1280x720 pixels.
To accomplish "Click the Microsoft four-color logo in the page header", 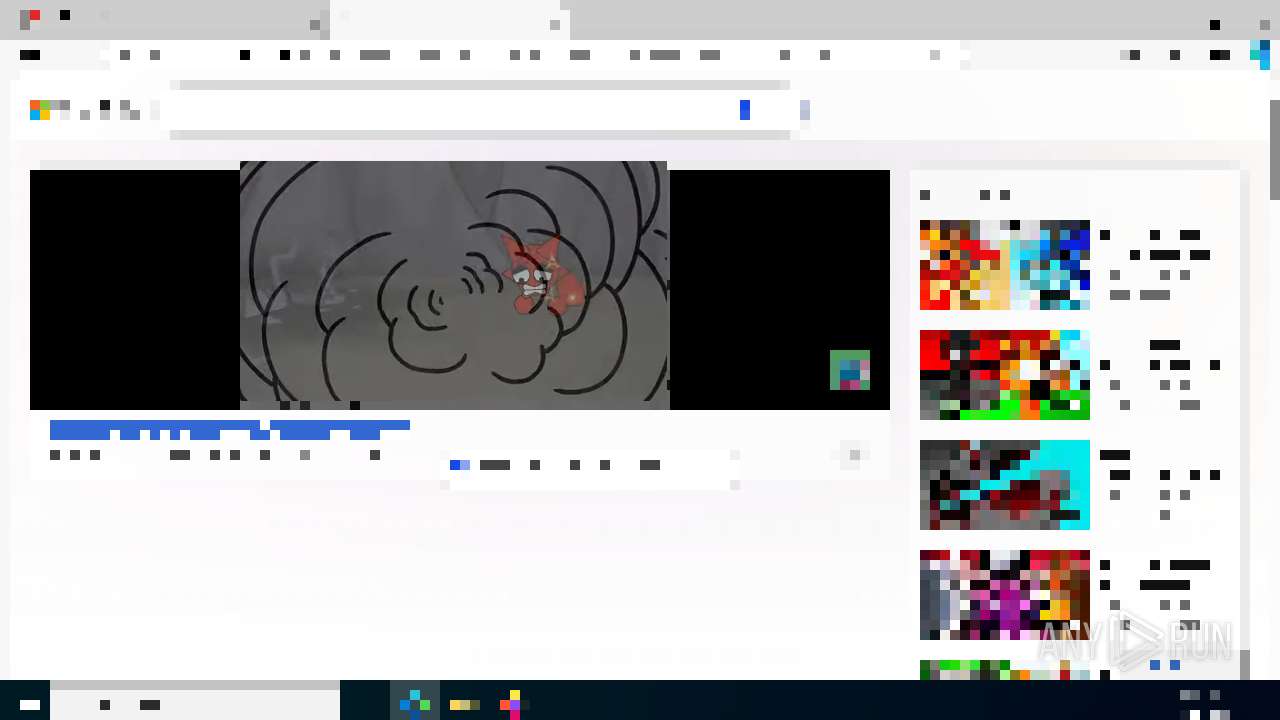I will (40, 110).
